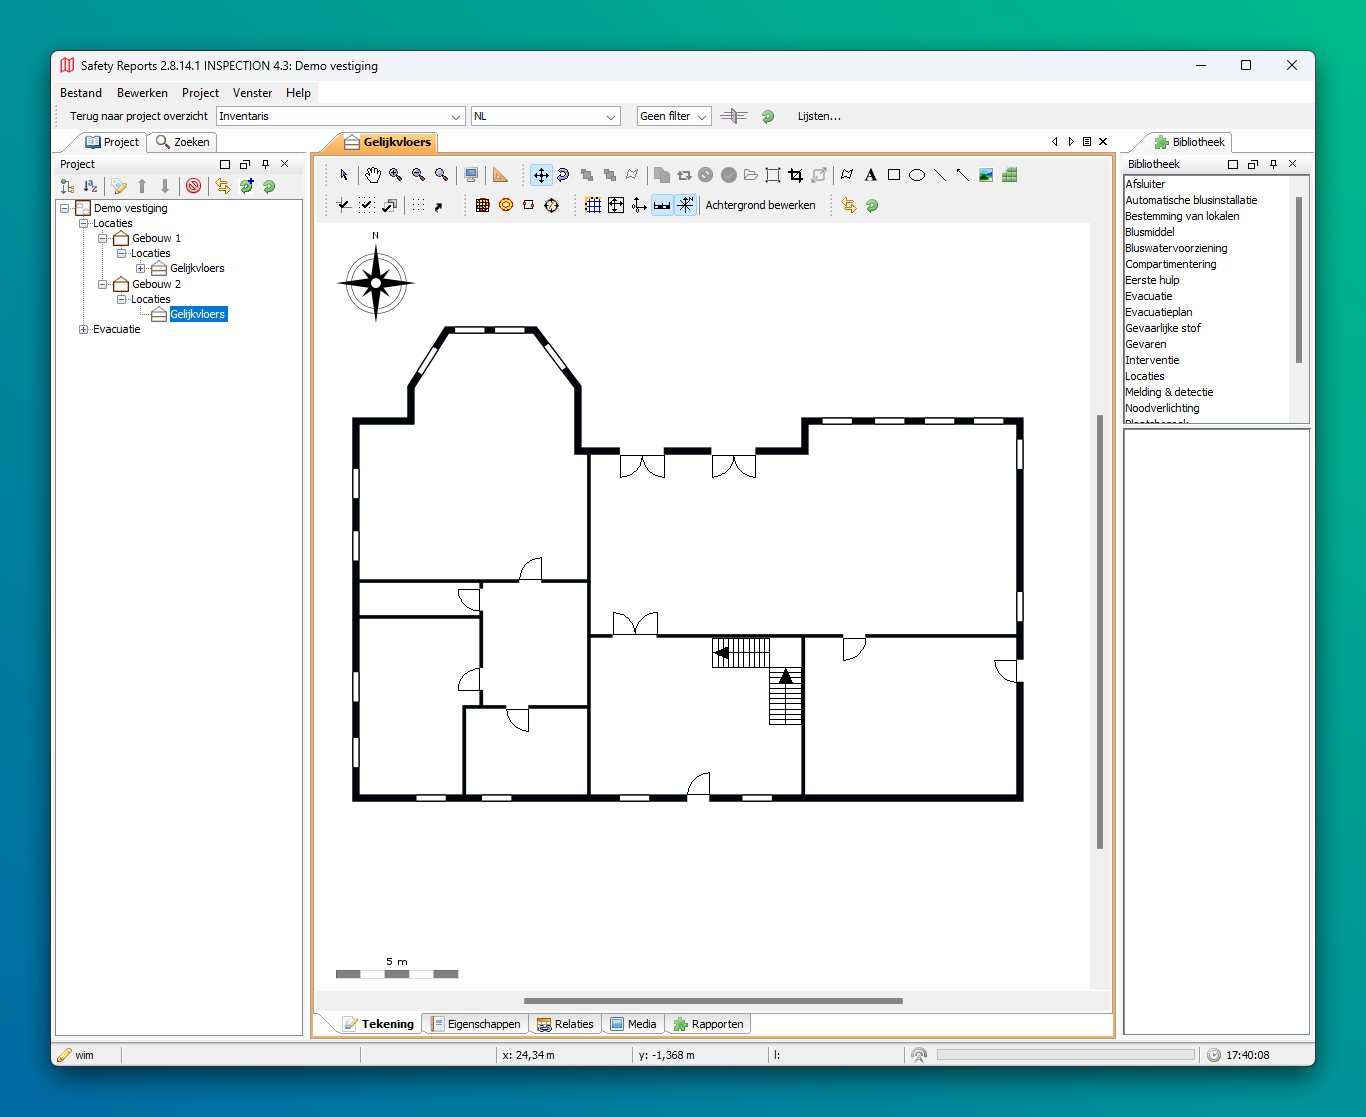
Task: Switch to the Eigenschappen tab
Action: (x=476, y=1024)
